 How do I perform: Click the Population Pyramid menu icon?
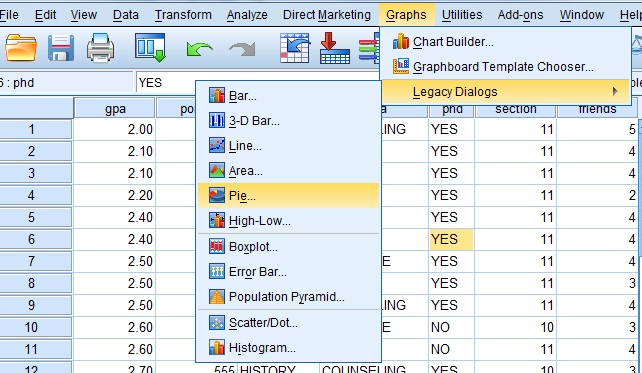pos(217,296)
